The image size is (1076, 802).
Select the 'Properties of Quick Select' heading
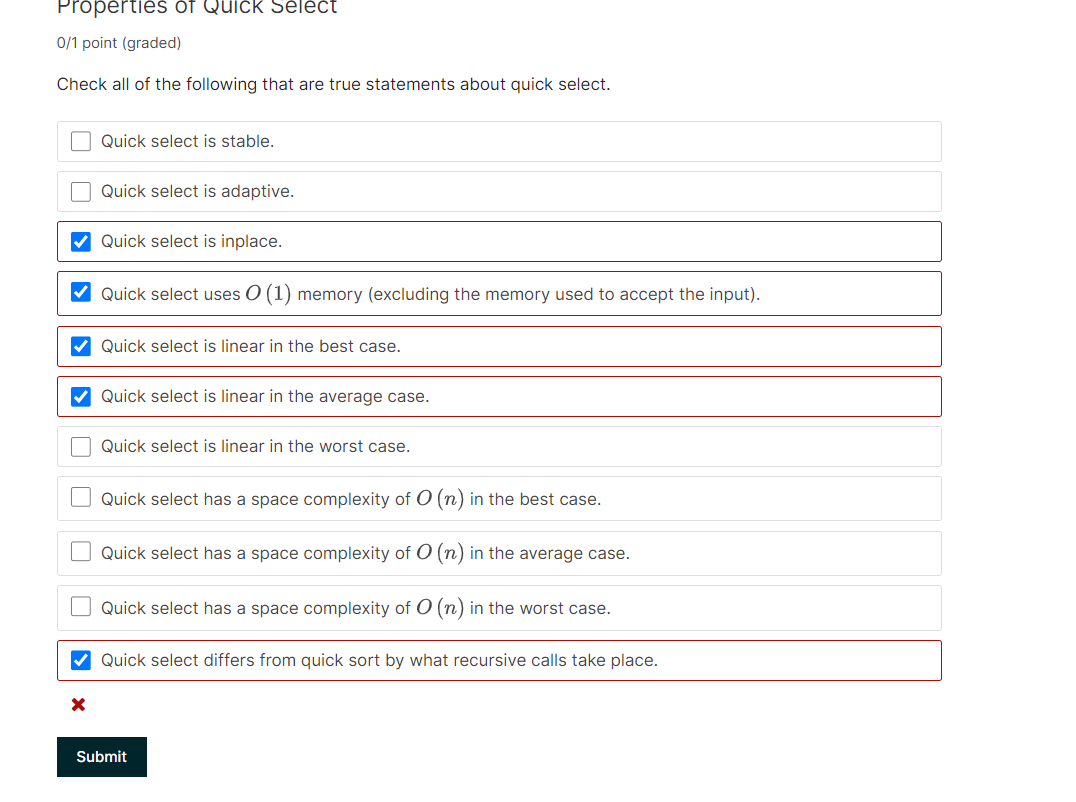click(196, 9)
